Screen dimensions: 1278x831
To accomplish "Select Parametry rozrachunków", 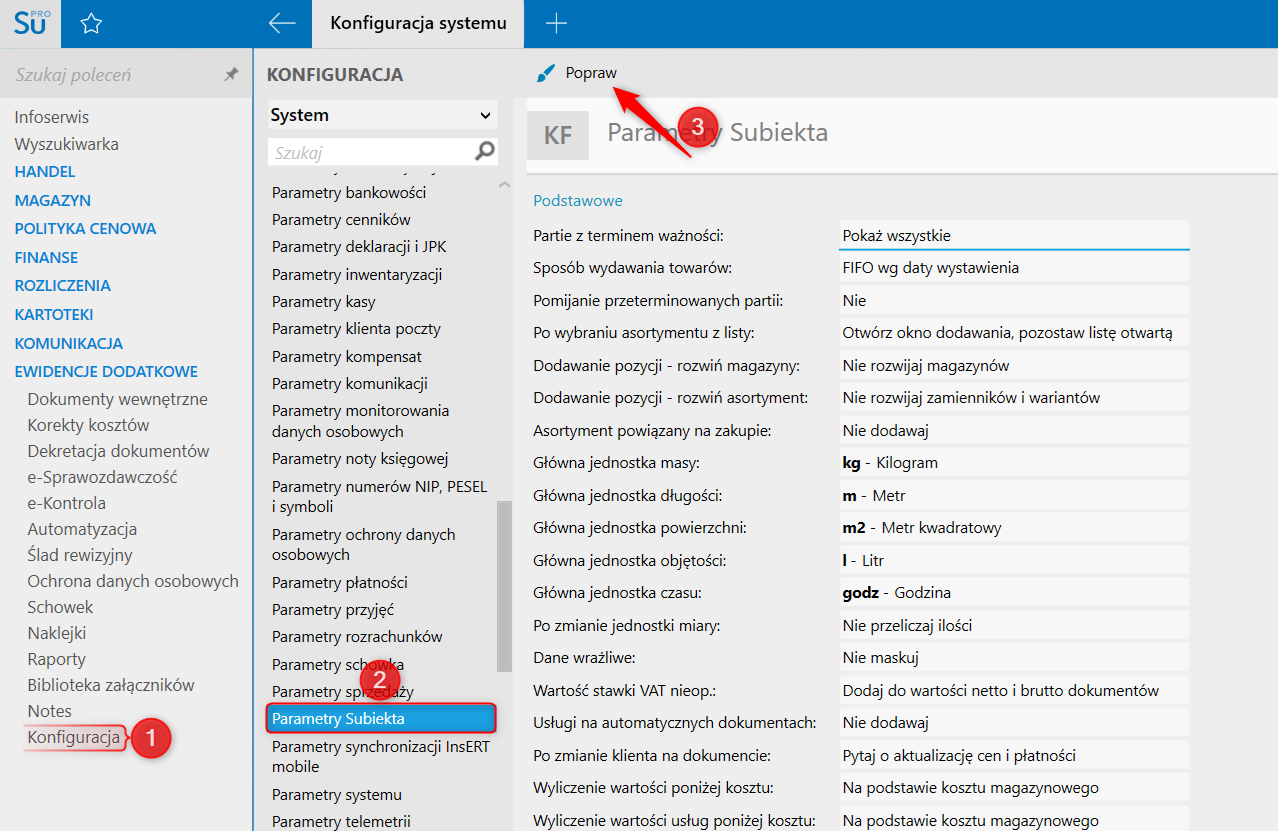I will pos(357,636).
